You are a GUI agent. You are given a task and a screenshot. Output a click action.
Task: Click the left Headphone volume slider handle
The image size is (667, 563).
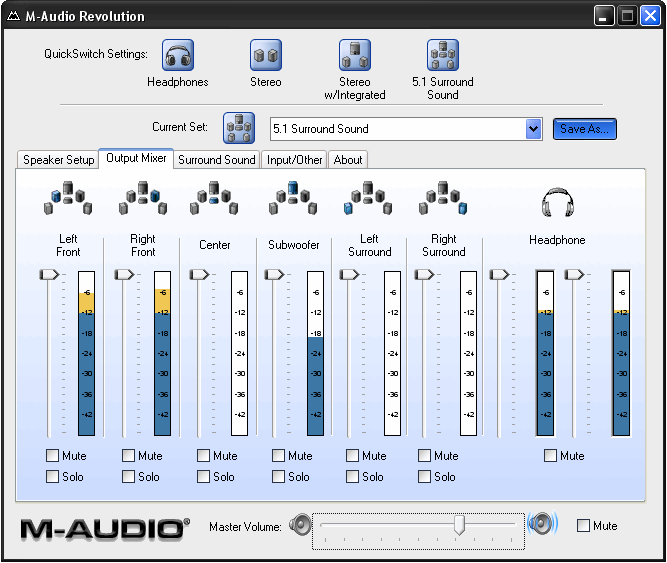499,275
